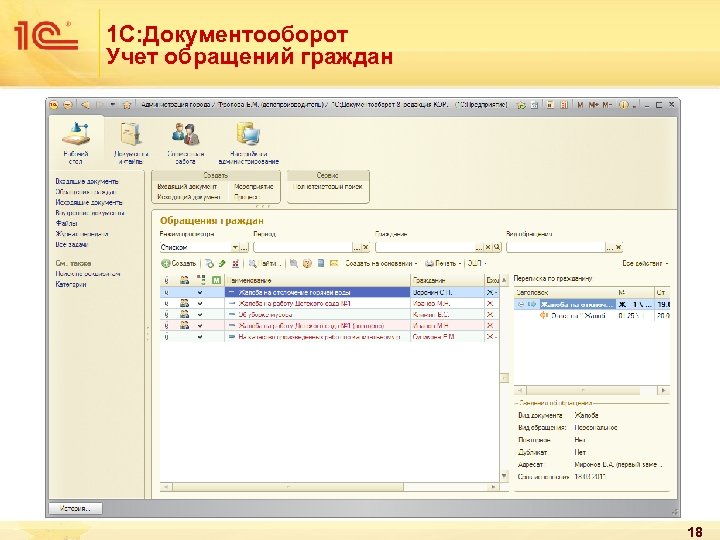This screenshot has height=540, width=720.
Task: Open the calculator icon in title bar
Action: click(x=550, y=105)
